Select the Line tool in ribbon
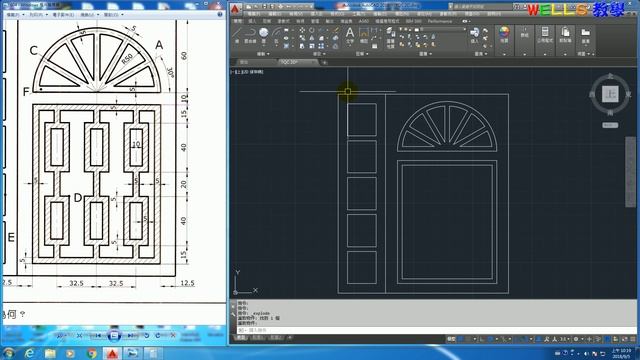 237,35
